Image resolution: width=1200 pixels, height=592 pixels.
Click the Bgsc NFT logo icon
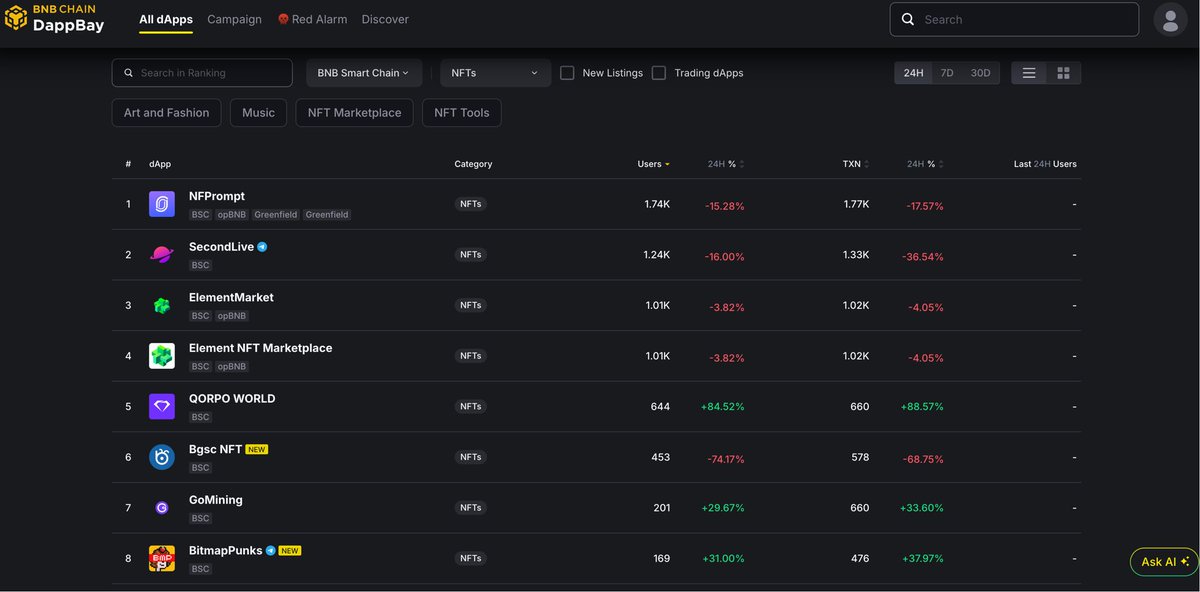coord(162,457)
